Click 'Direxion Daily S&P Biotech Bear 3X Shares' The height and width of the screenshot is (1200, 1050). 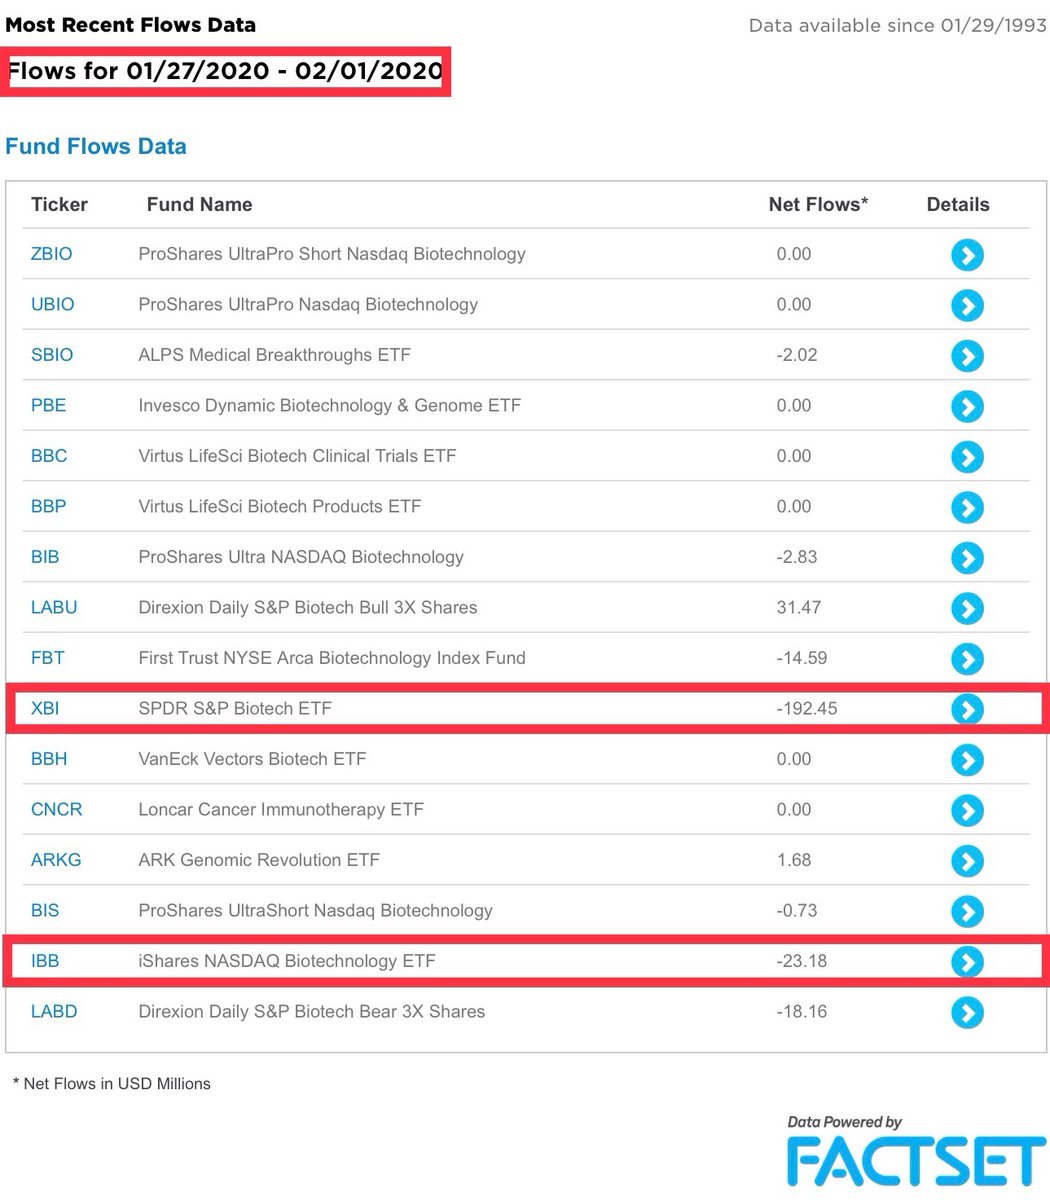(x=312, y=1011)
